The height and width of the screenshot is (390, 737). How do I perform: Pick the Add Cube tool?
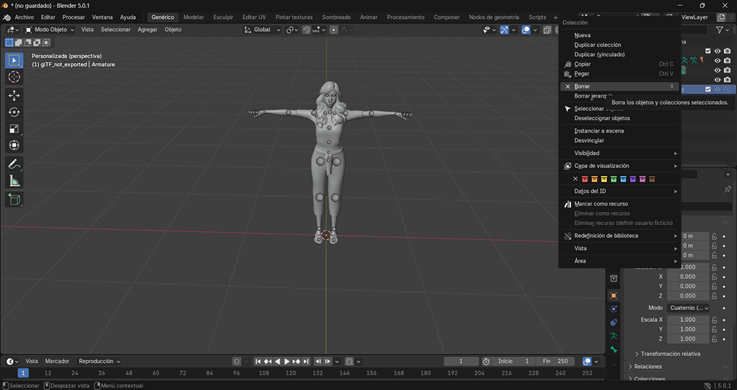(14, 200)
